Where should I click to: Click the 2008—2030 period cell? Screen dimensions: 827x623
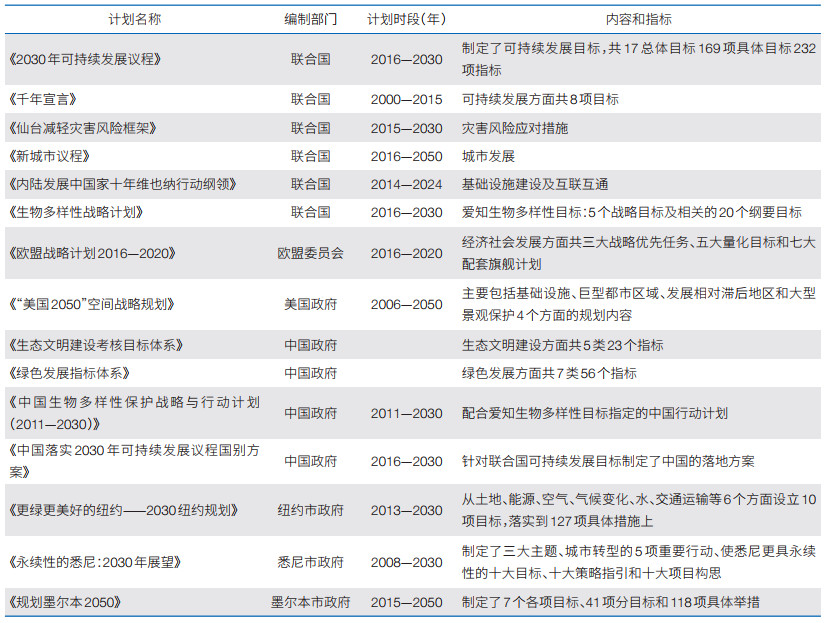pos(407,562)
